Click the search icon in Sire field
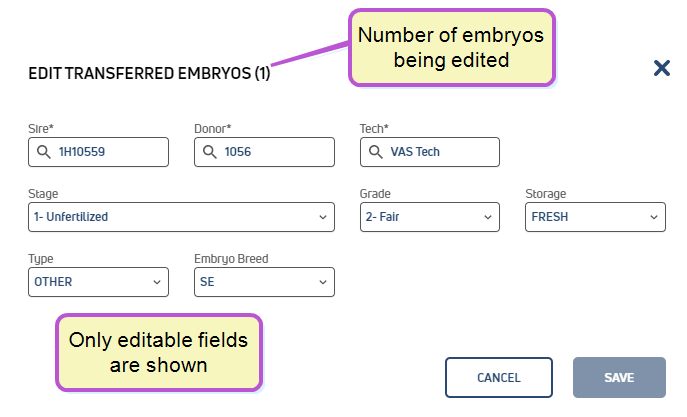 (x=43, y=152)
